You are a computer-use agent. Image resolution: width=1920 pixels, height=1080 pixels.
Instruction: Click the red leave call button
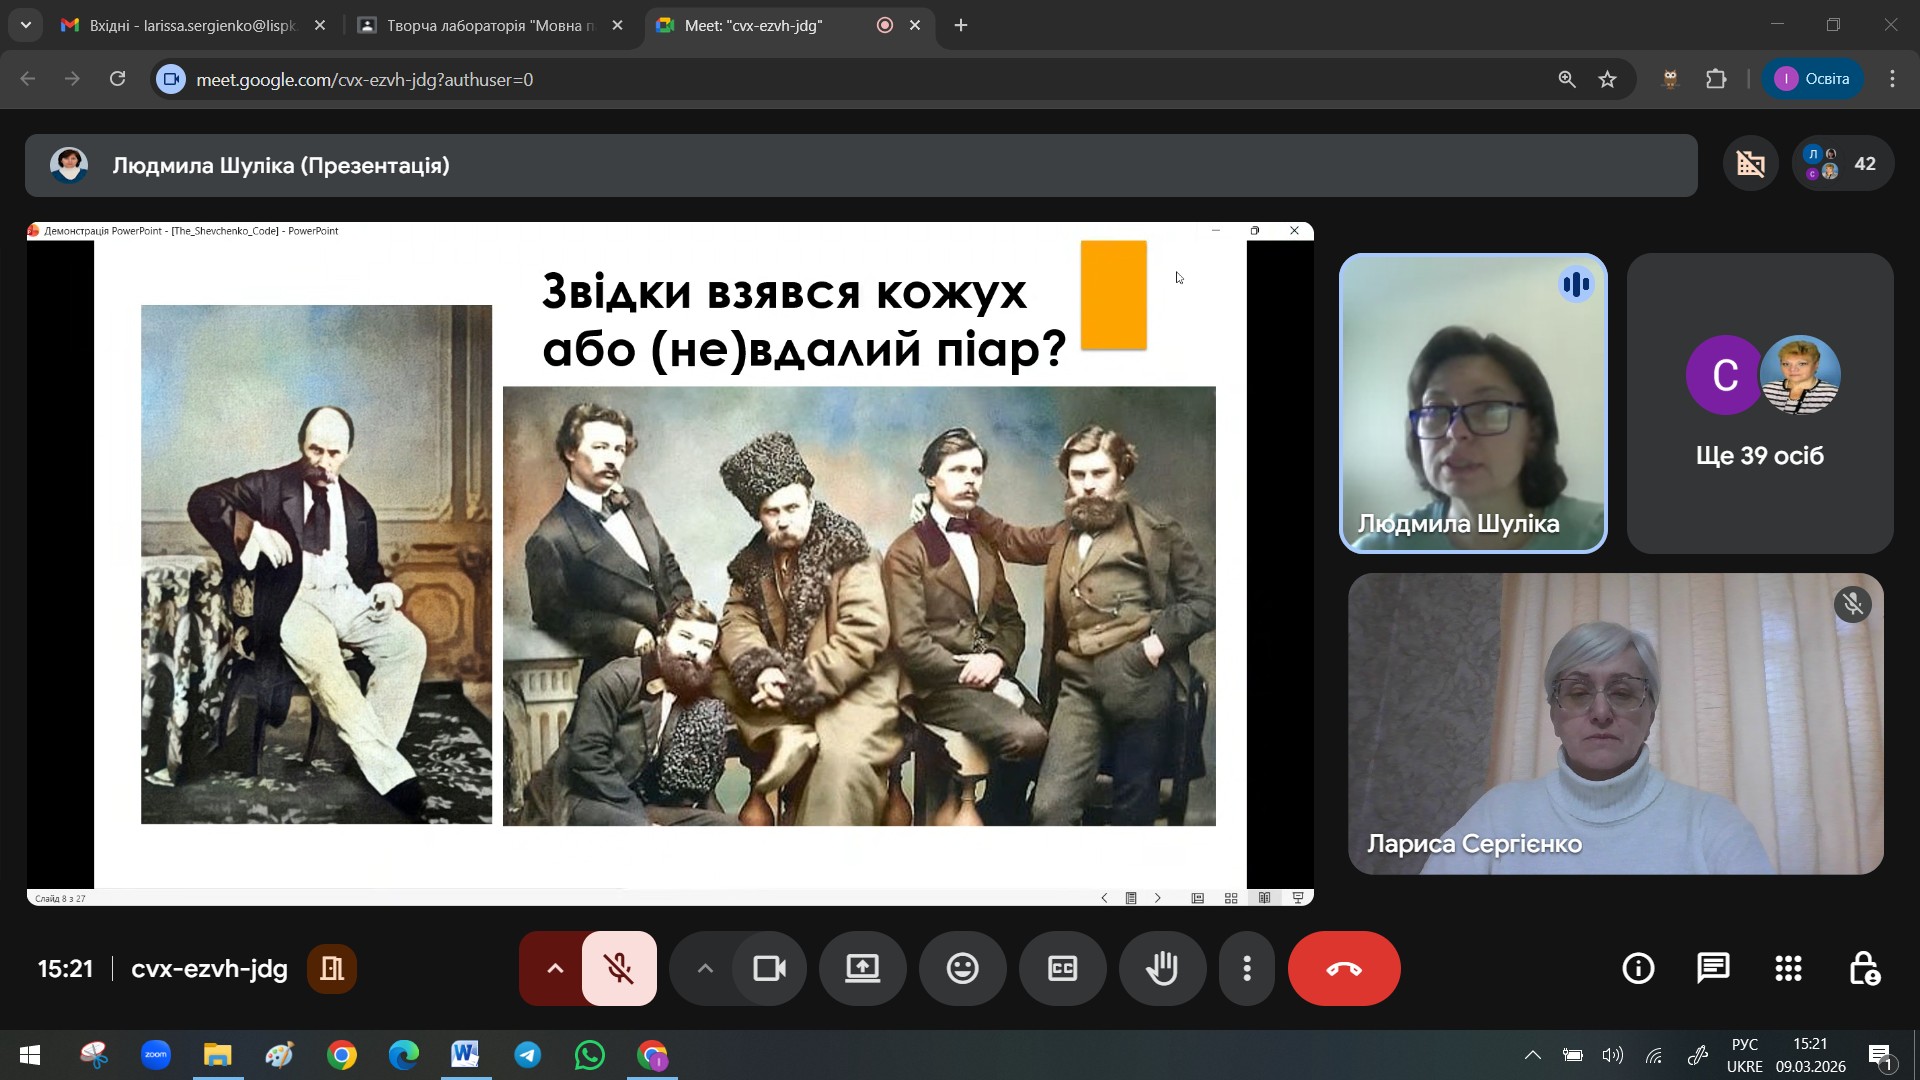[x=1343, y=968]
